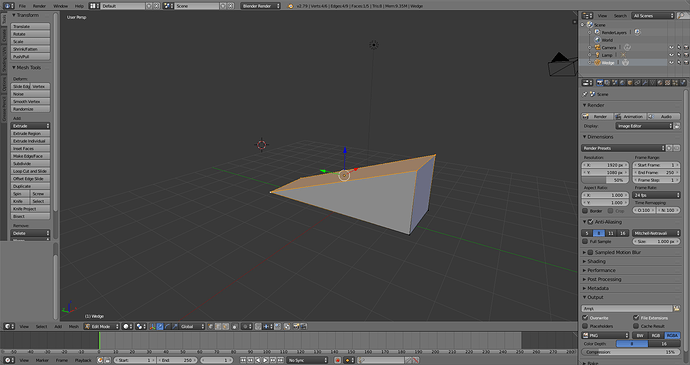690x365 pixels.
Task: Disable the Anti-Aliasing checkbox
Action: pos(591,222)
